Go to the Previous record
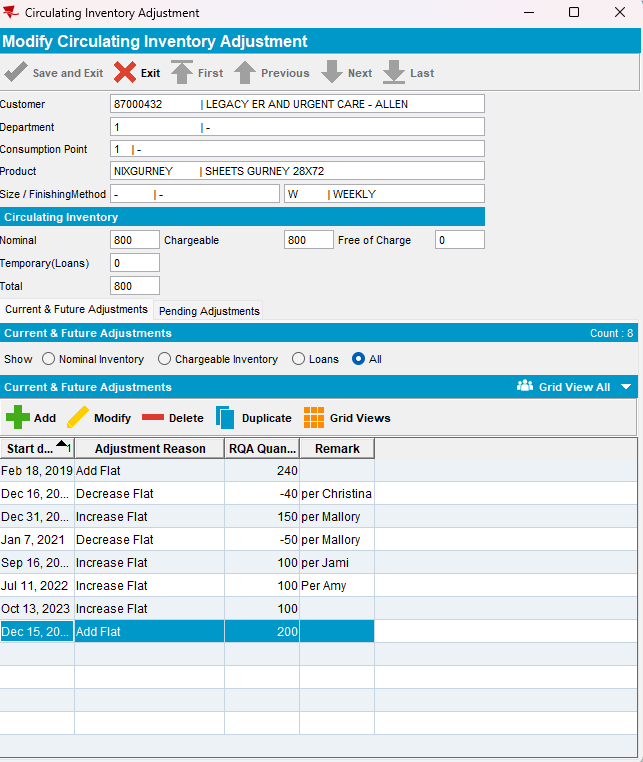Screen dimensions: 643x762 pos(245,73)
